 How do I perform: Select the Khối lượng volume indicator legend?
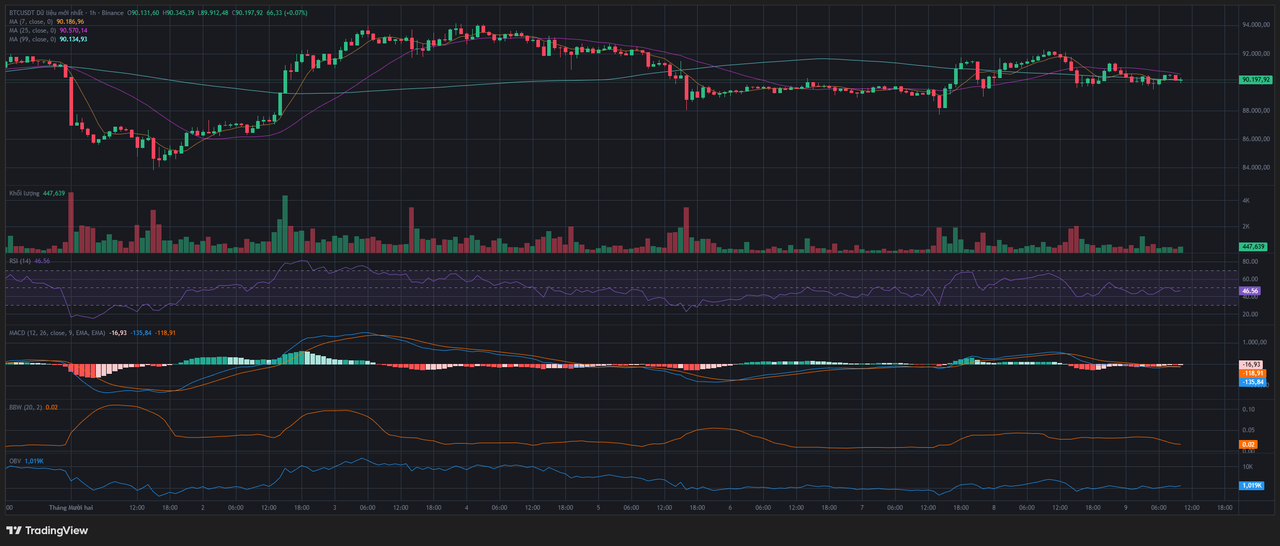(26, 193)
